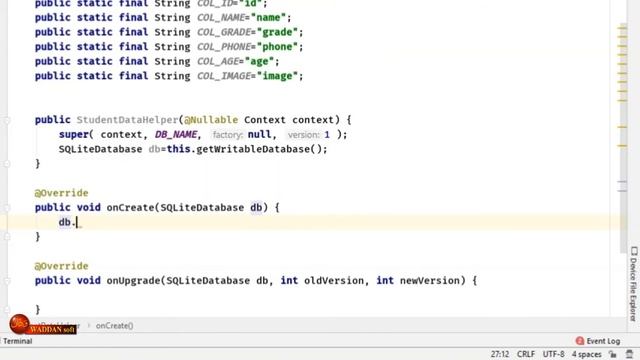This screenshot has width=640, height=360.
Task: Click the COL_PHONE constant identifier
Action: click(224, 47)
